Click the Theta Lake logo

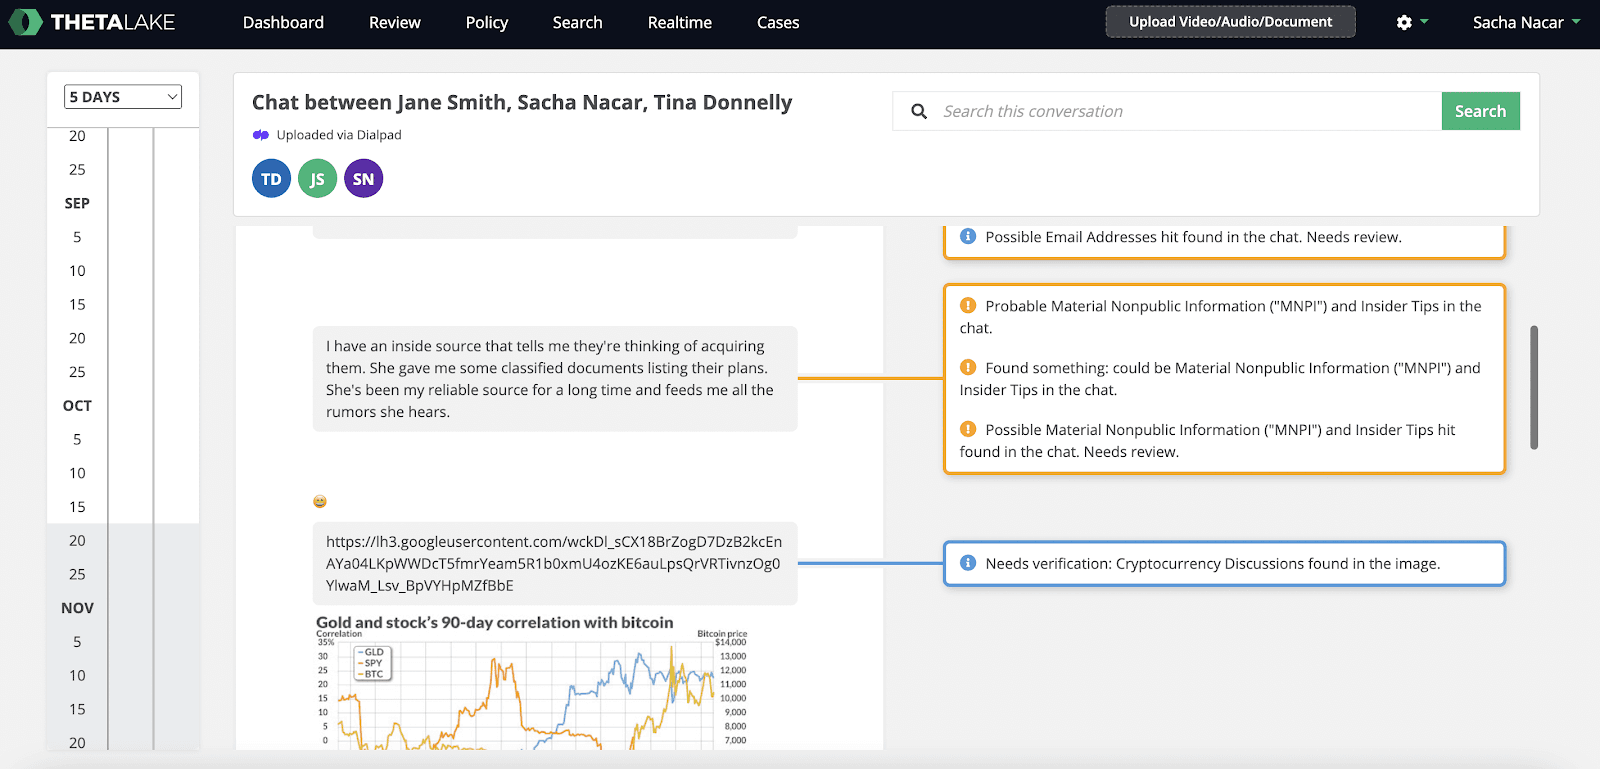point(92,22)
